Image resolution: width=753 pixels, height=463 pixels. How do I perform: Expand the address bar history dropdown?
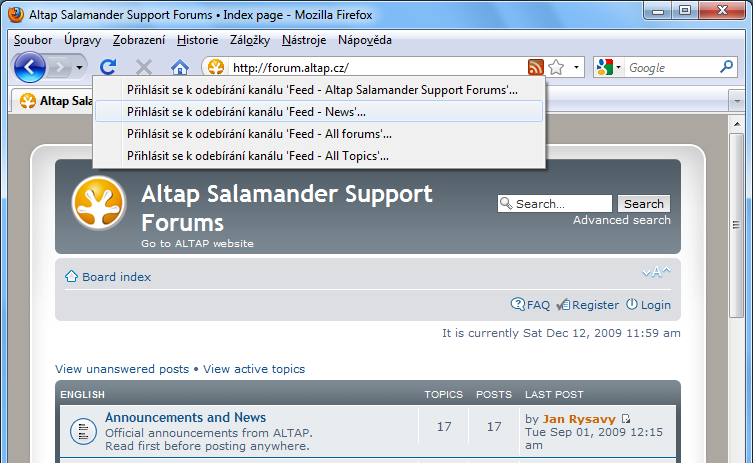tap(577, 68)
